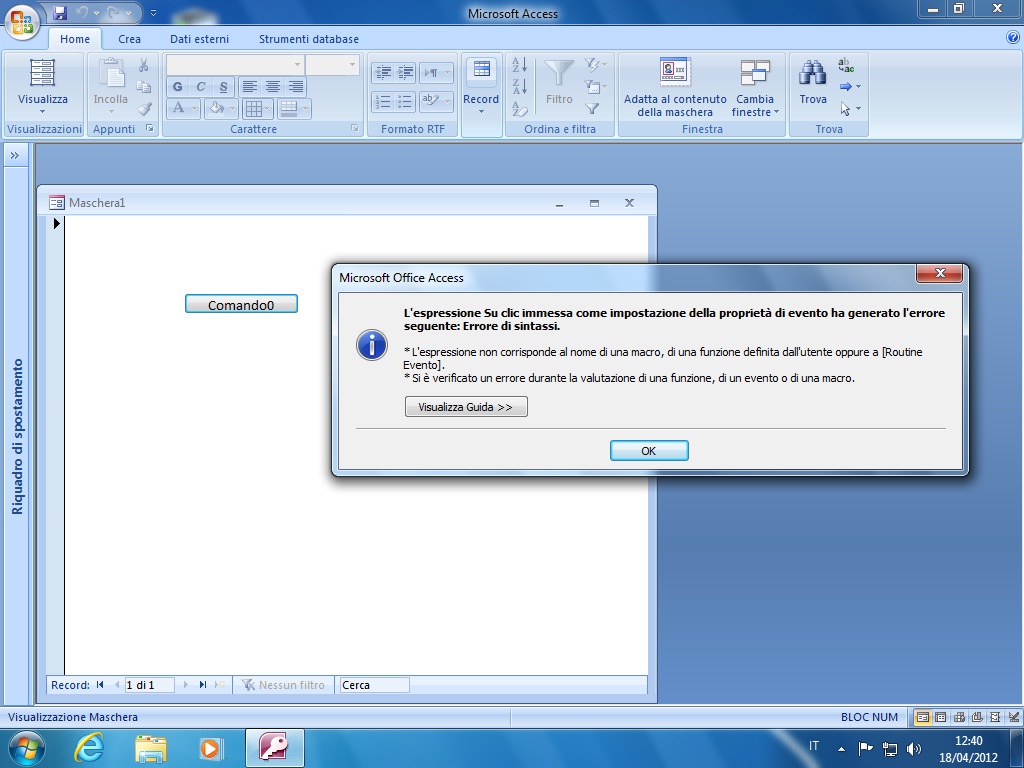The width and height of the screenshot is (1024, 768).
Task: Click the Comando0 button on the form
Action: click(x=241, y=304)
